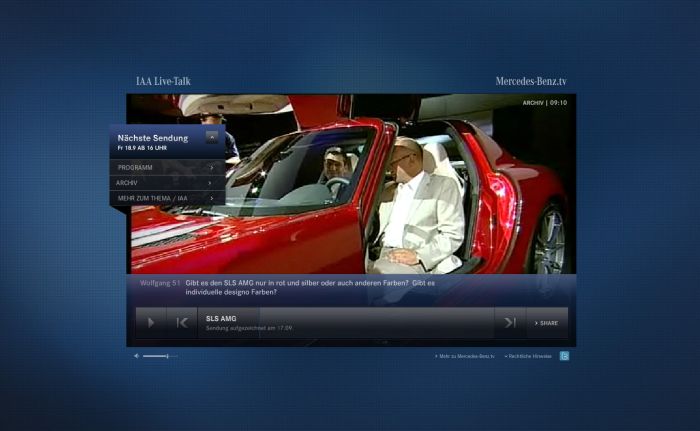Click the SLS AMG clip title

coord(221,318)
